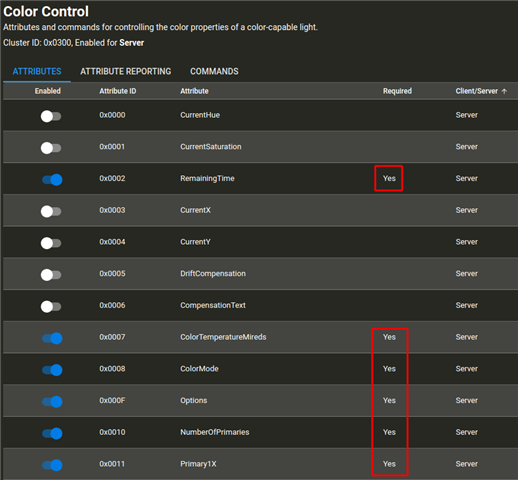518x480 pixels.
Task: Click the Server cell in CurrentSaturation row
Action: coord(467,147)
